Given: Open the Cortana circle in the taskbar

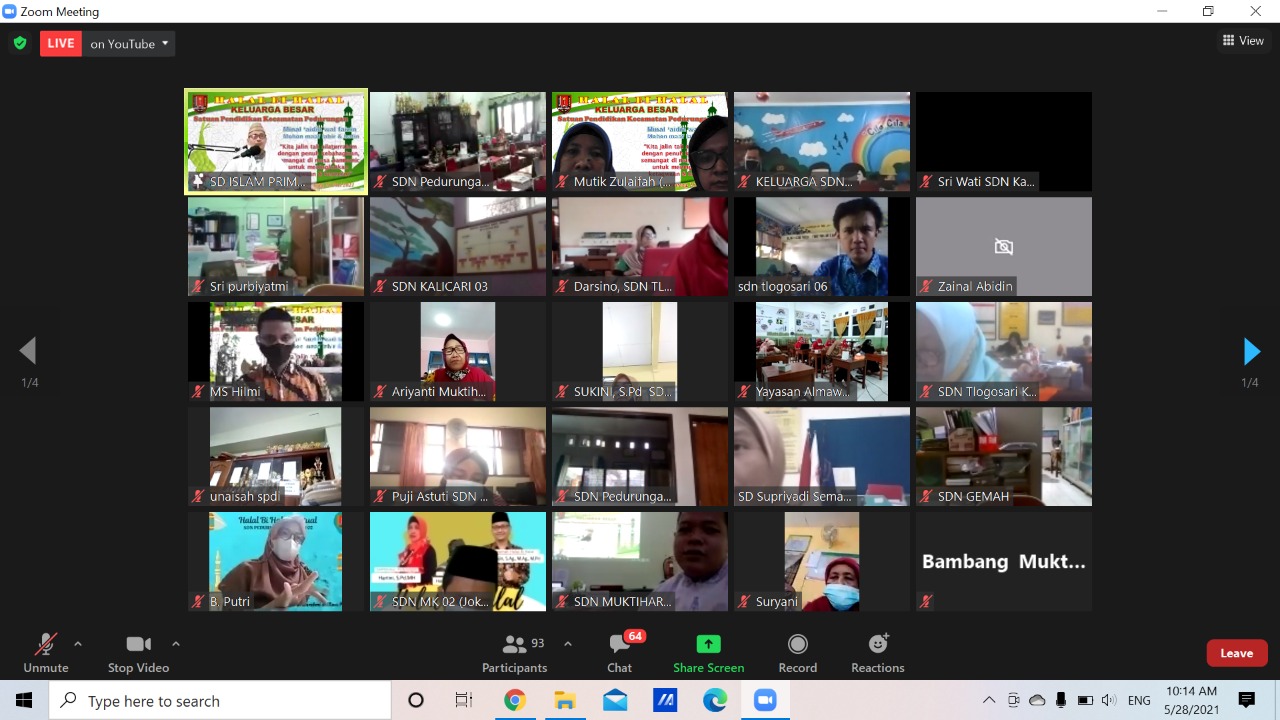Looking at the screenshot, I should pyautogui.click(x=416, y=700).
